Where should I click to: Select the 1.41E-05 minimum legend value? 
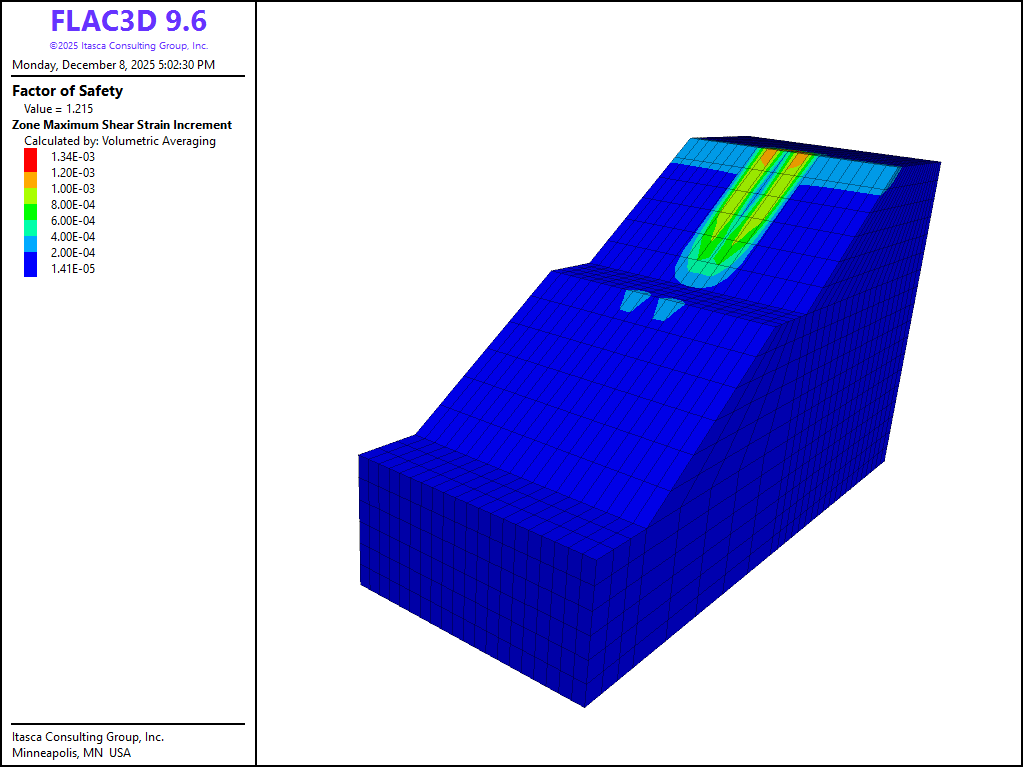click(73, 269)
